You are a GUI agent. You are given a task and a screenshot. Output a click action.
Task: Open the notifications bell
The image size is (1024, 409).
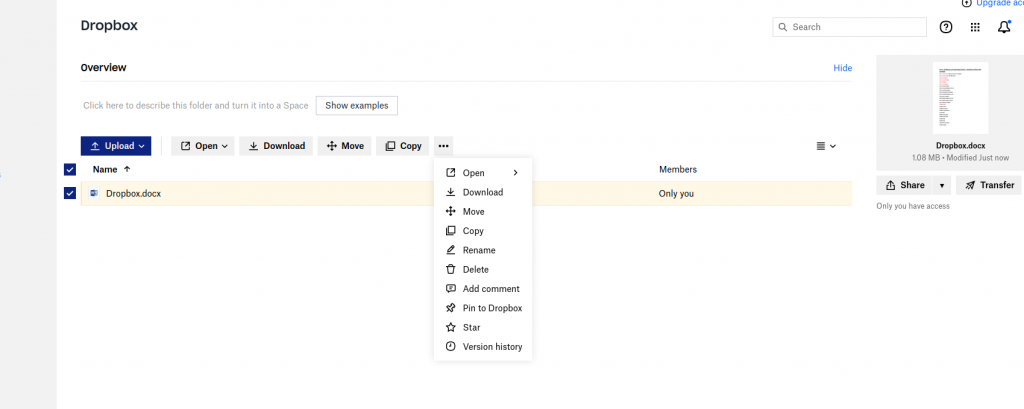coord(1004,27)
